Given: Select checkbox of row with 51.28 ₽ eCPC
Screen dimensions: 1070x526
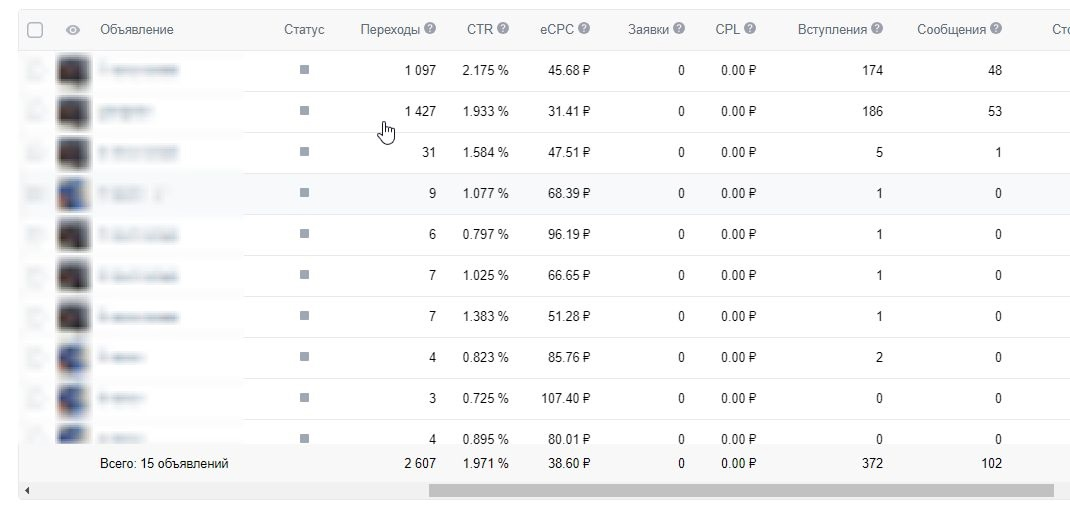Looking at the screenshot, I should pyautogui.click(x=35, y=316).
